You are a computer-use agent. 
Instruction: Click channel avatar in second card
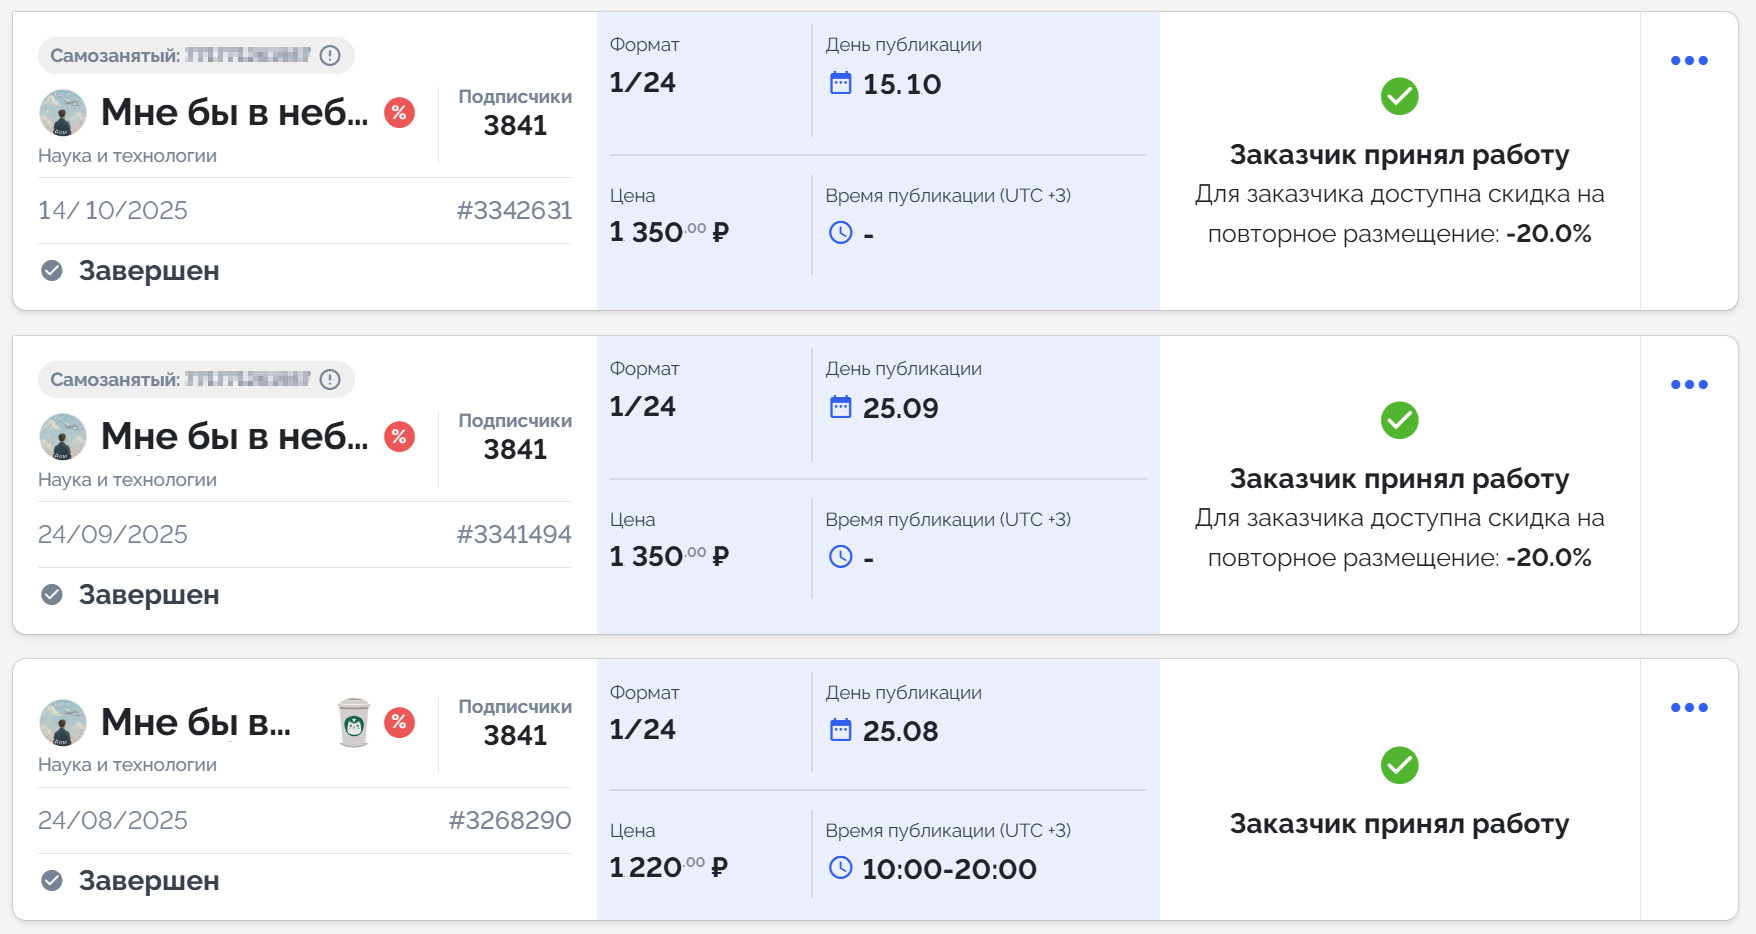coord(62,437)
